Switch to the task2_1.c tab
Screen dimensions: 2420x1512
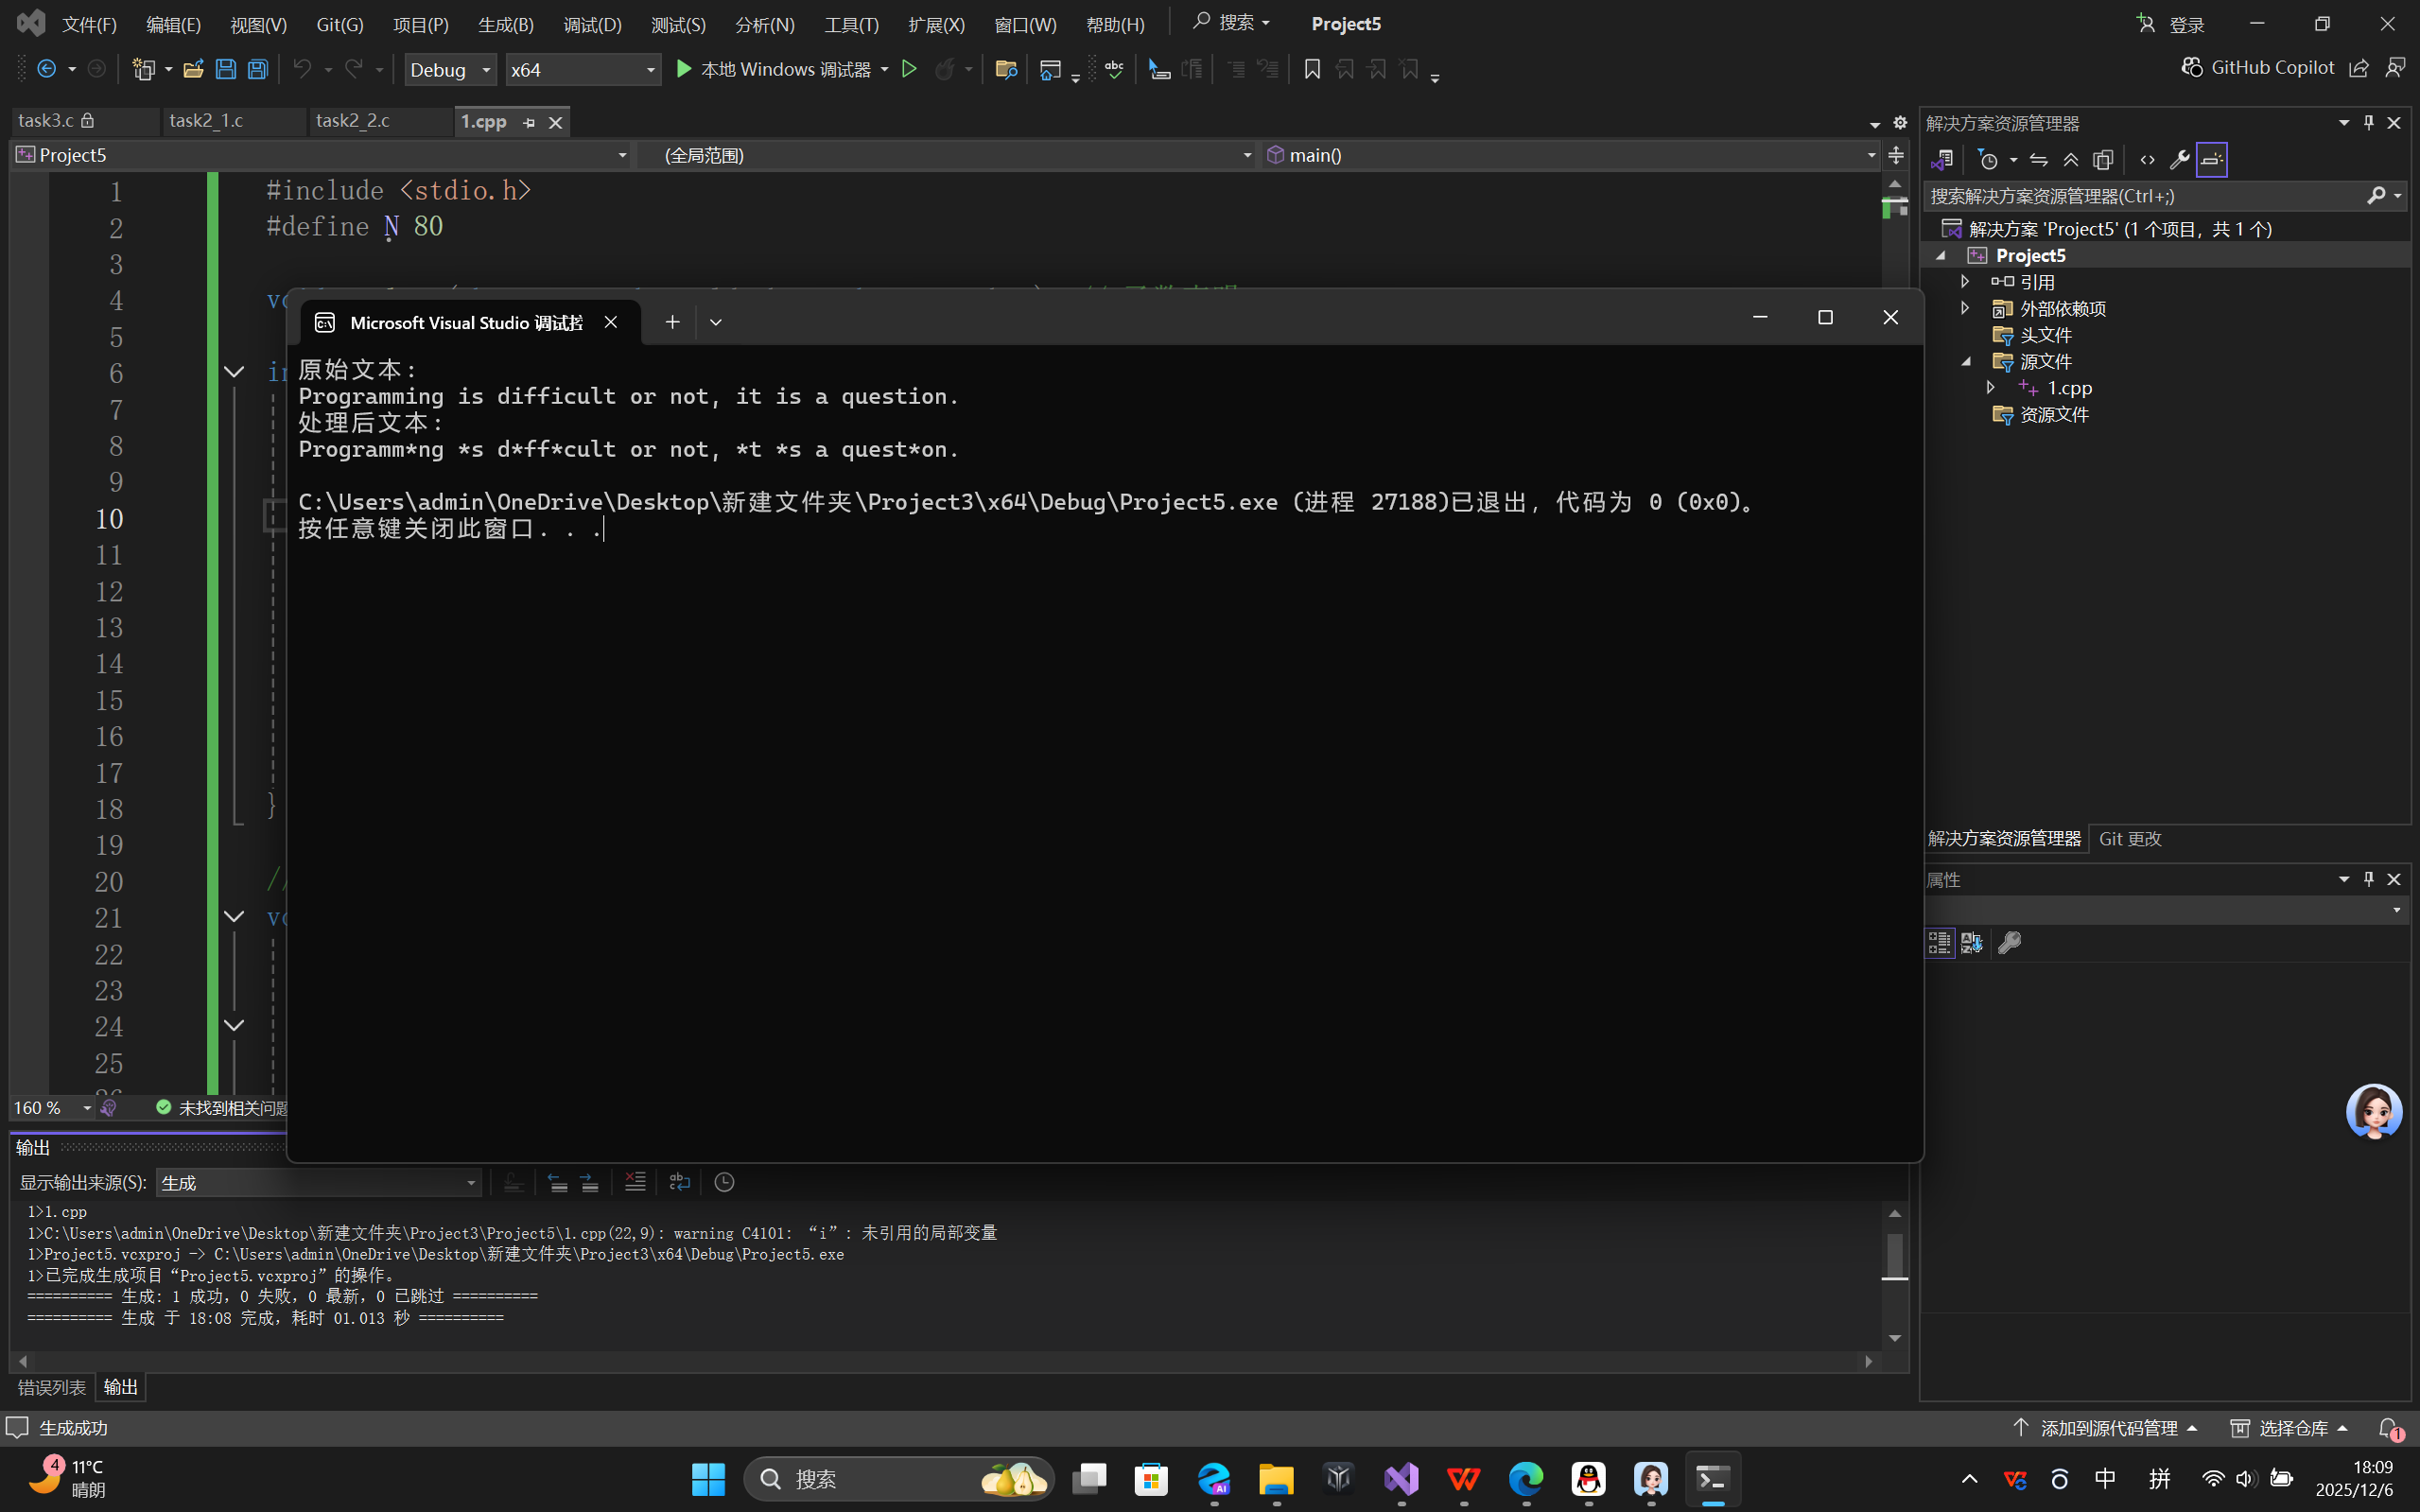207,121
